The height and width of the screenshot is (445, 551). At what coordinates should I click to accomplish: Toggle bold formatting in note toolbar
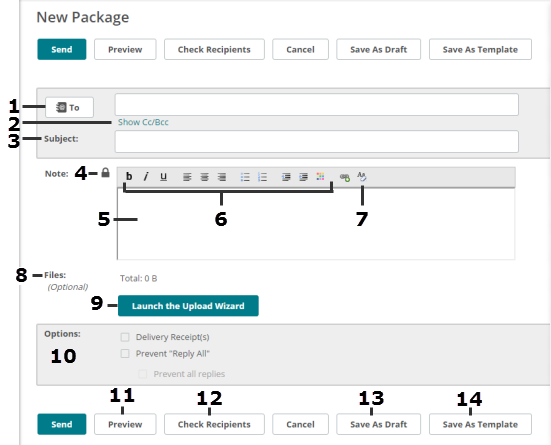pos(129,176)
